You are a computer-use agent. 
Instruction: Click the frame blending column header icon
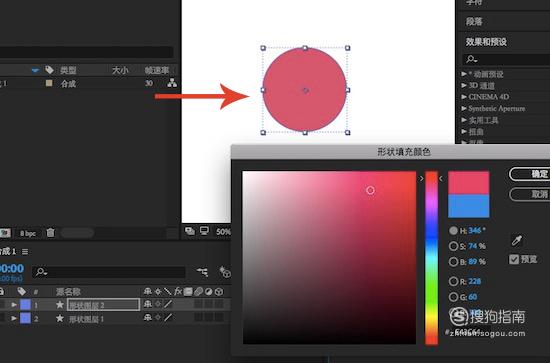click(188, 291)
